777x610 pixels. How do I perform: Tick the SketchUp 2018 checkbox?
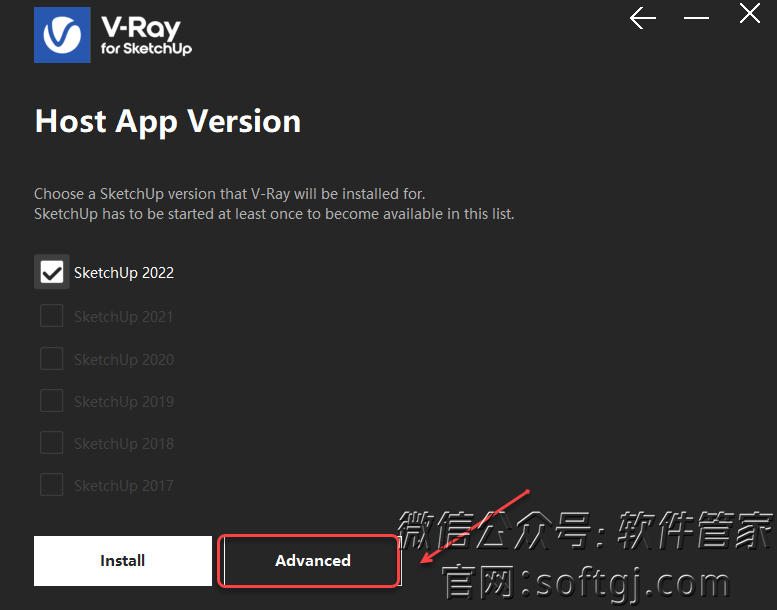click(52, 443)
